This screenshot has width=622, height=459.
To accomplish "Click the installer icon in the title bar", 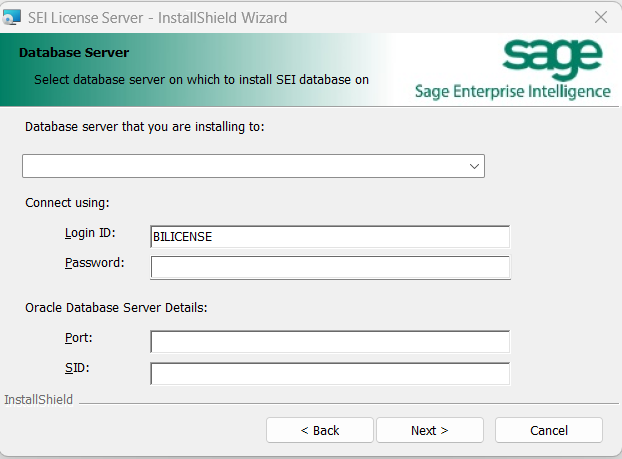I will coord(12,17).
